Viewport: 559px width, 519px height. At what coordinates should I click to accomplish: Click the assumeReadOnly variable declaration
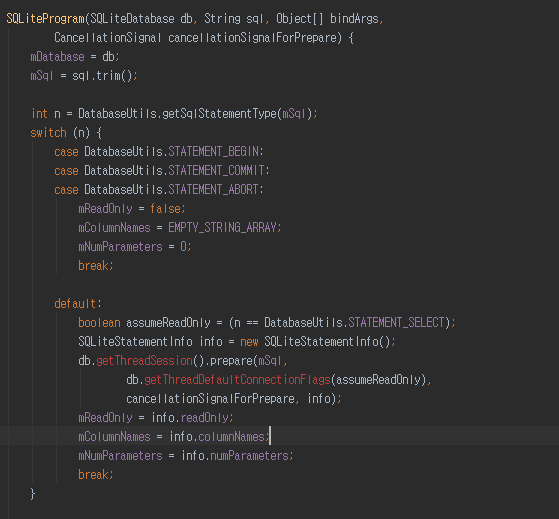pyautogui.click(x=168, y=322)
